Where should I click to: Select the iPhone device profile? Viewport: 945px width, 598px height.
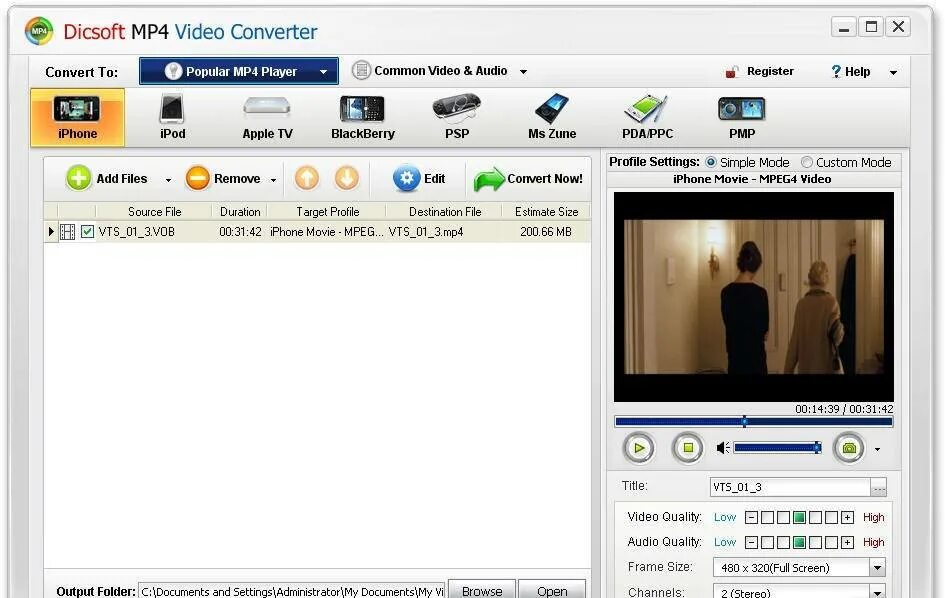pos(77,117)
